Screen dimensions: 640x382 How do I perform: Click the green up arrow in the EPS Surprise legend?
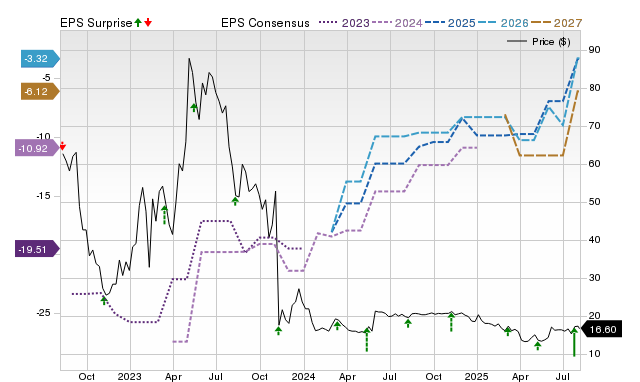click(138, 23)
